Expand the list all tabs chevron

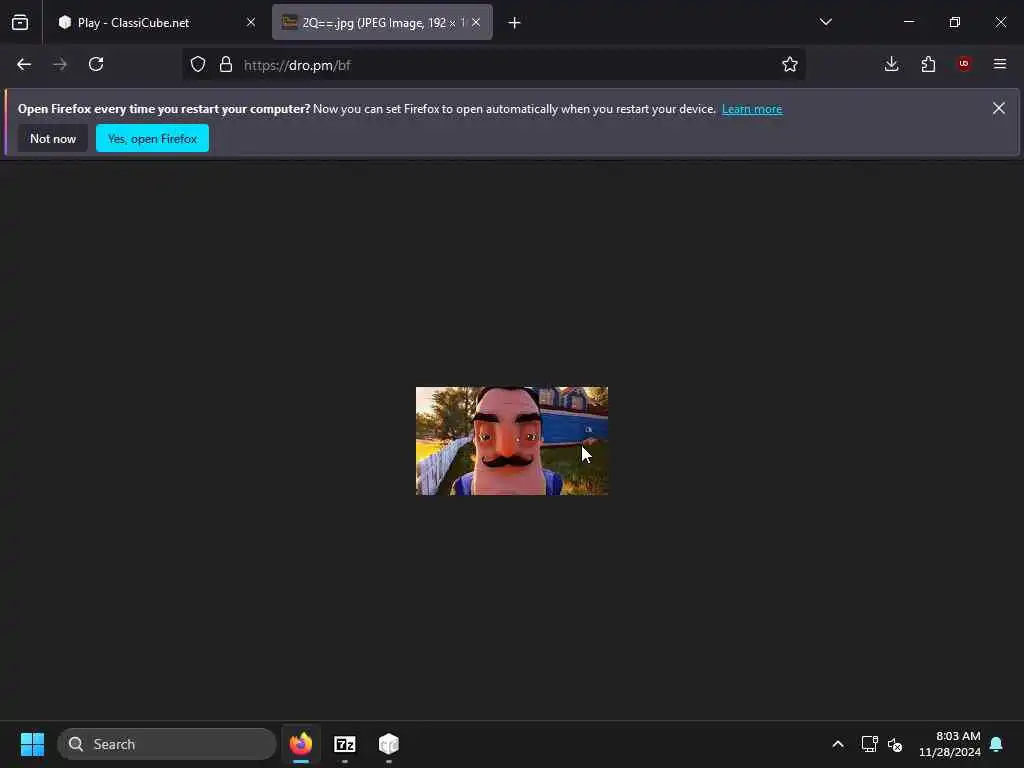(825, 22)
